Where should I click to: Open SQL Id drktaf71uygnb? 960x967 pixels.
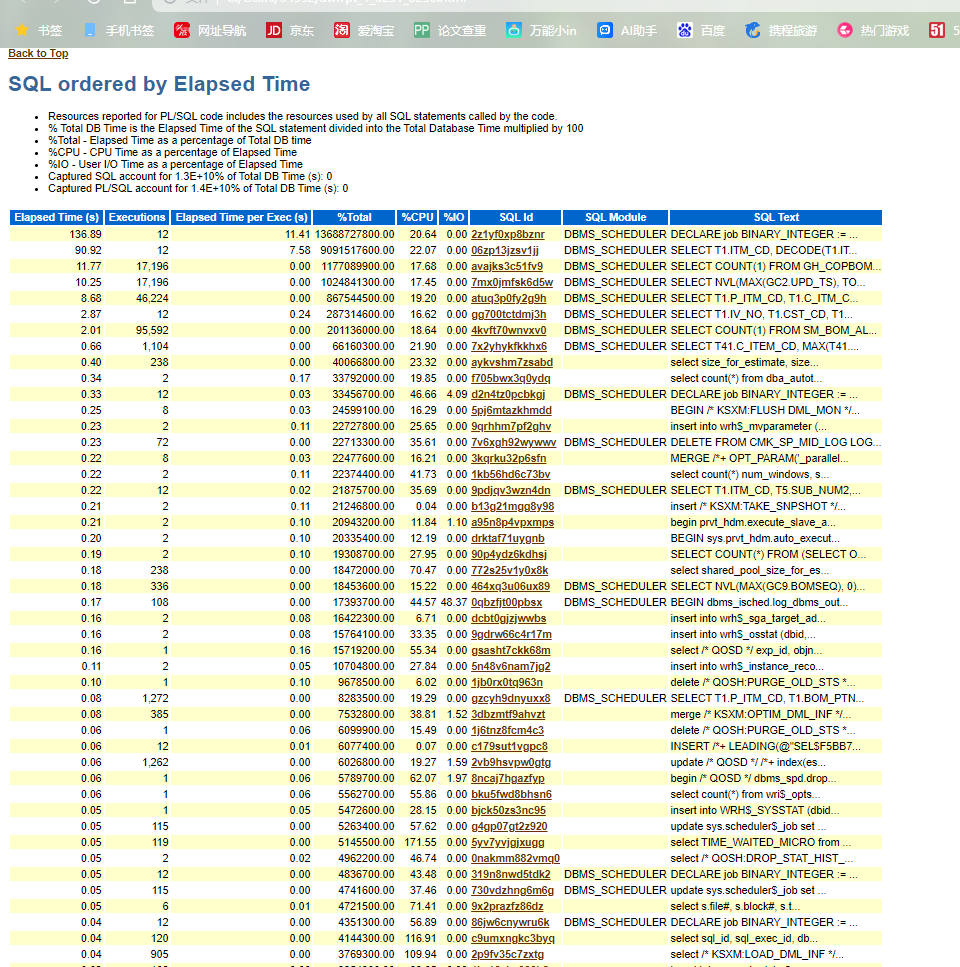click(x=507, y=539)
